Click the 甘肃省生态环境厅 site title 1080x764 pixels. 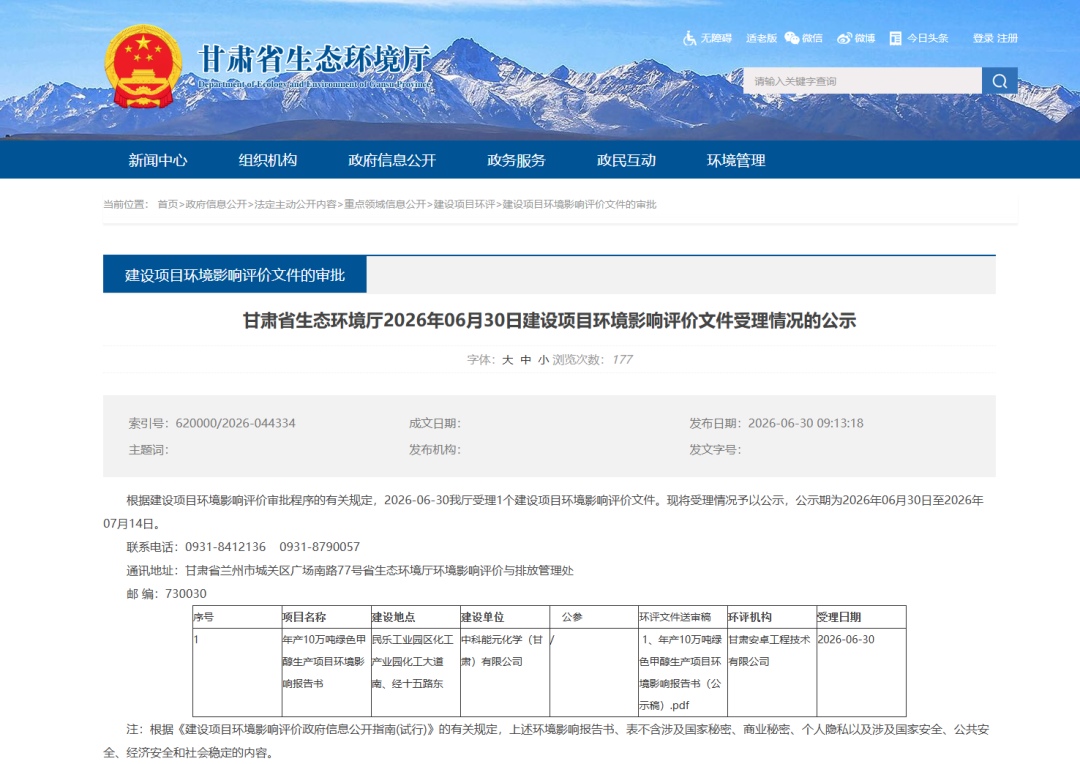[315, 59]
